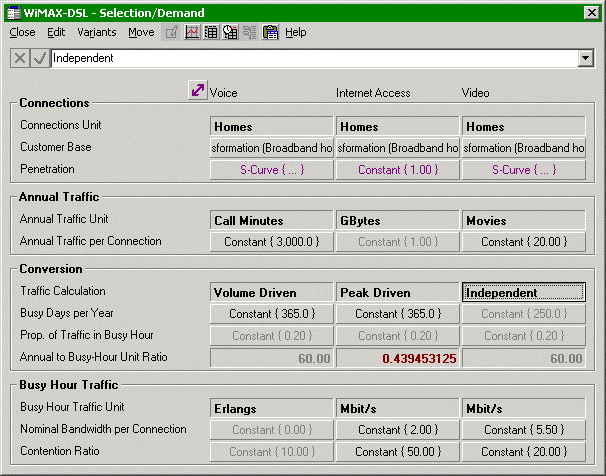This screenshot has height=476, width=606.
Task: Edit Voice Busy Days Constant 365.0
Action: point(271,314)
